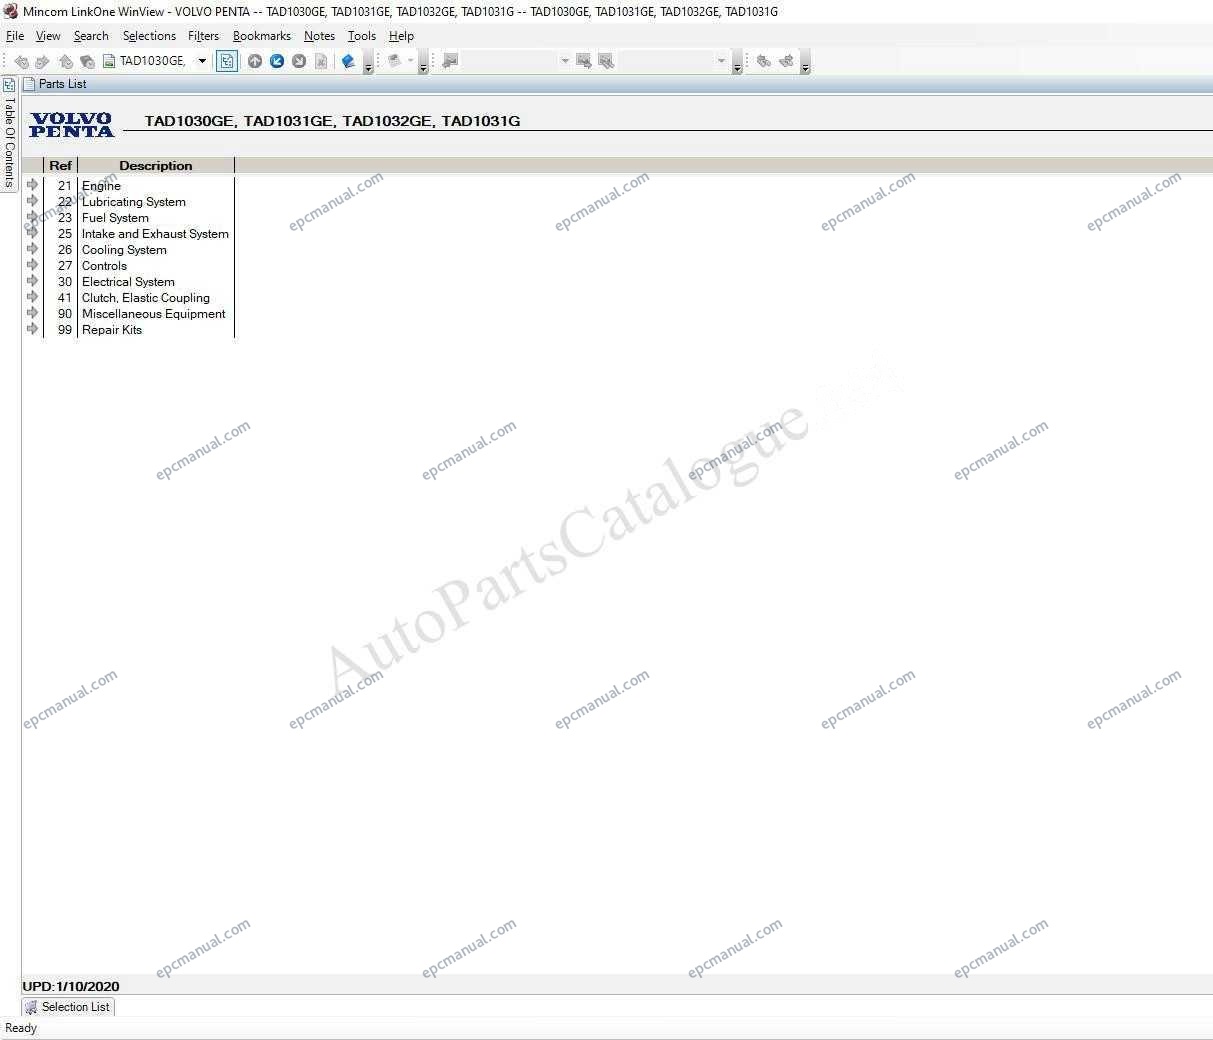
Task: Expand the Engine entry arrow
Action: pyautogui.click(x=32, y=185)
